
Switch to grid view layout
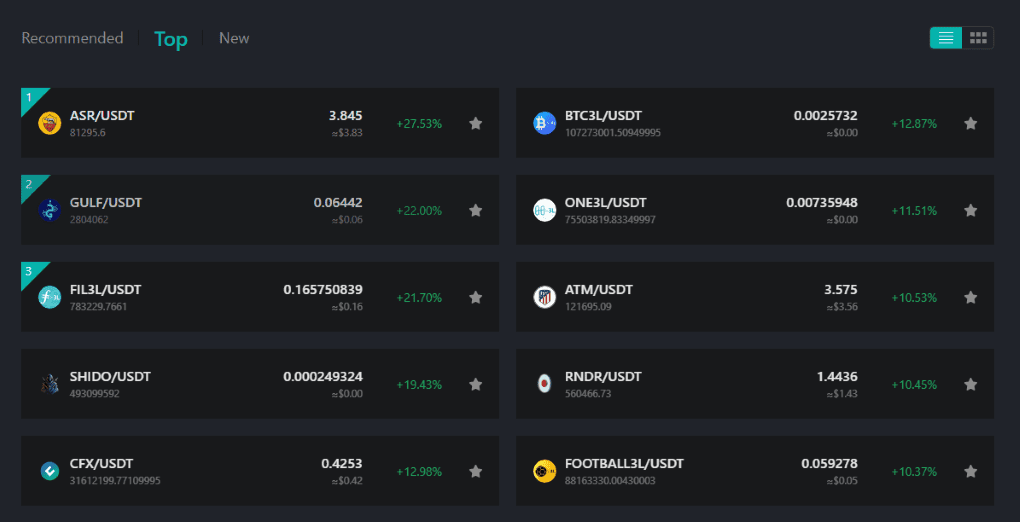(x=978, y=38)
